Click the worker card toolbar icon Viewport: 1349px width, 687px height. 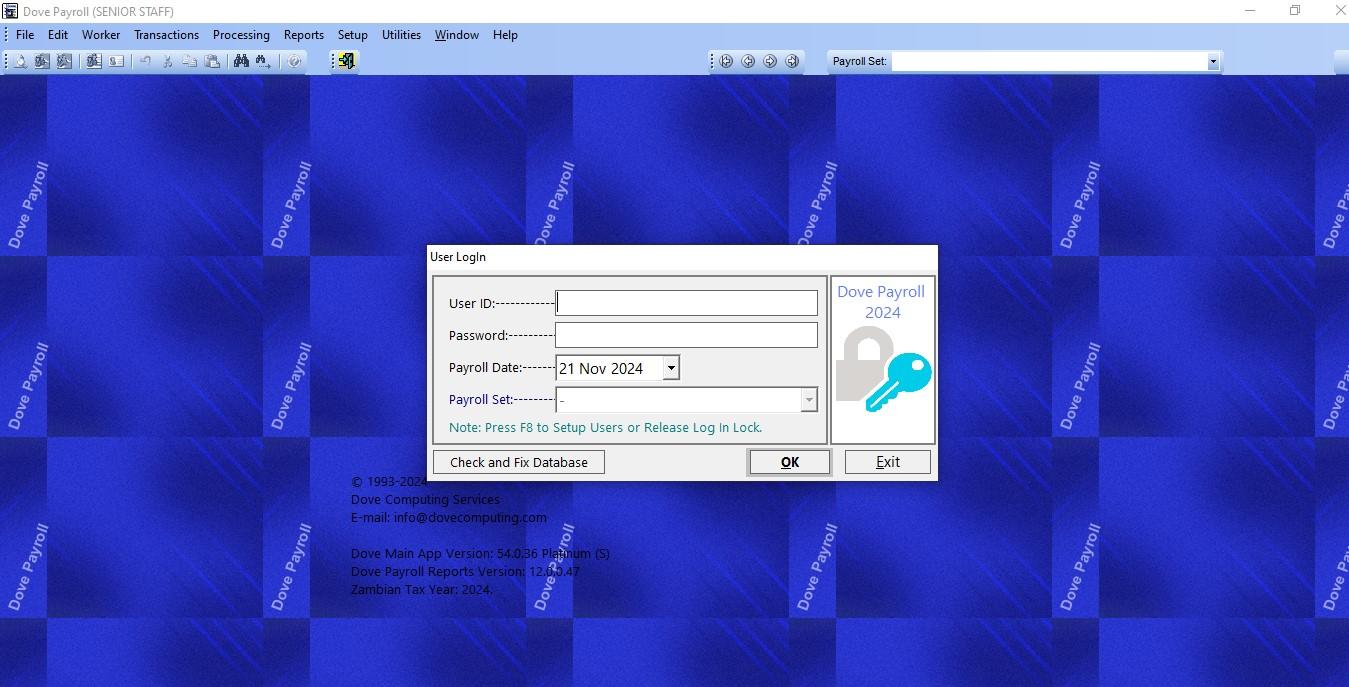point(116,61)
